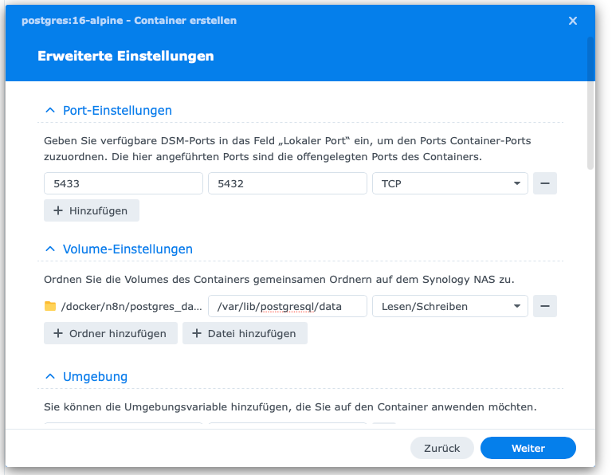Screen dimensions: 612x475
Task: Collapse the Volume-Einstellungen section
Action: point(50,249)
